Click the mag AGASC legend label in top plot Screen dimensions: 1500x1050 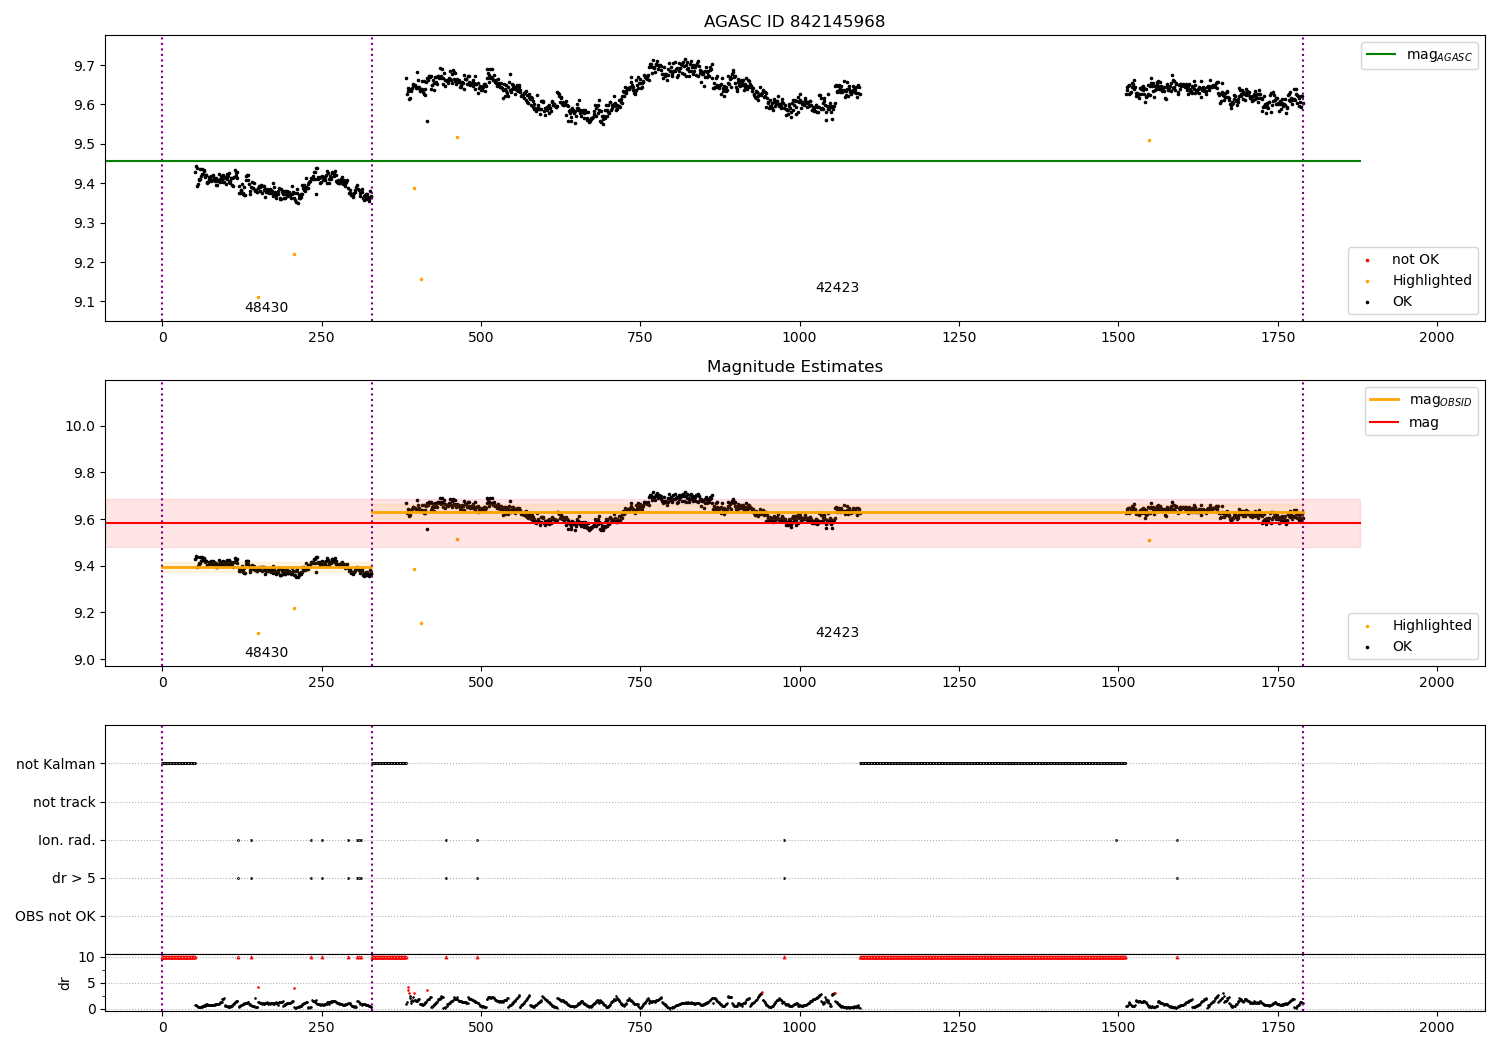tap(1439, 55)
